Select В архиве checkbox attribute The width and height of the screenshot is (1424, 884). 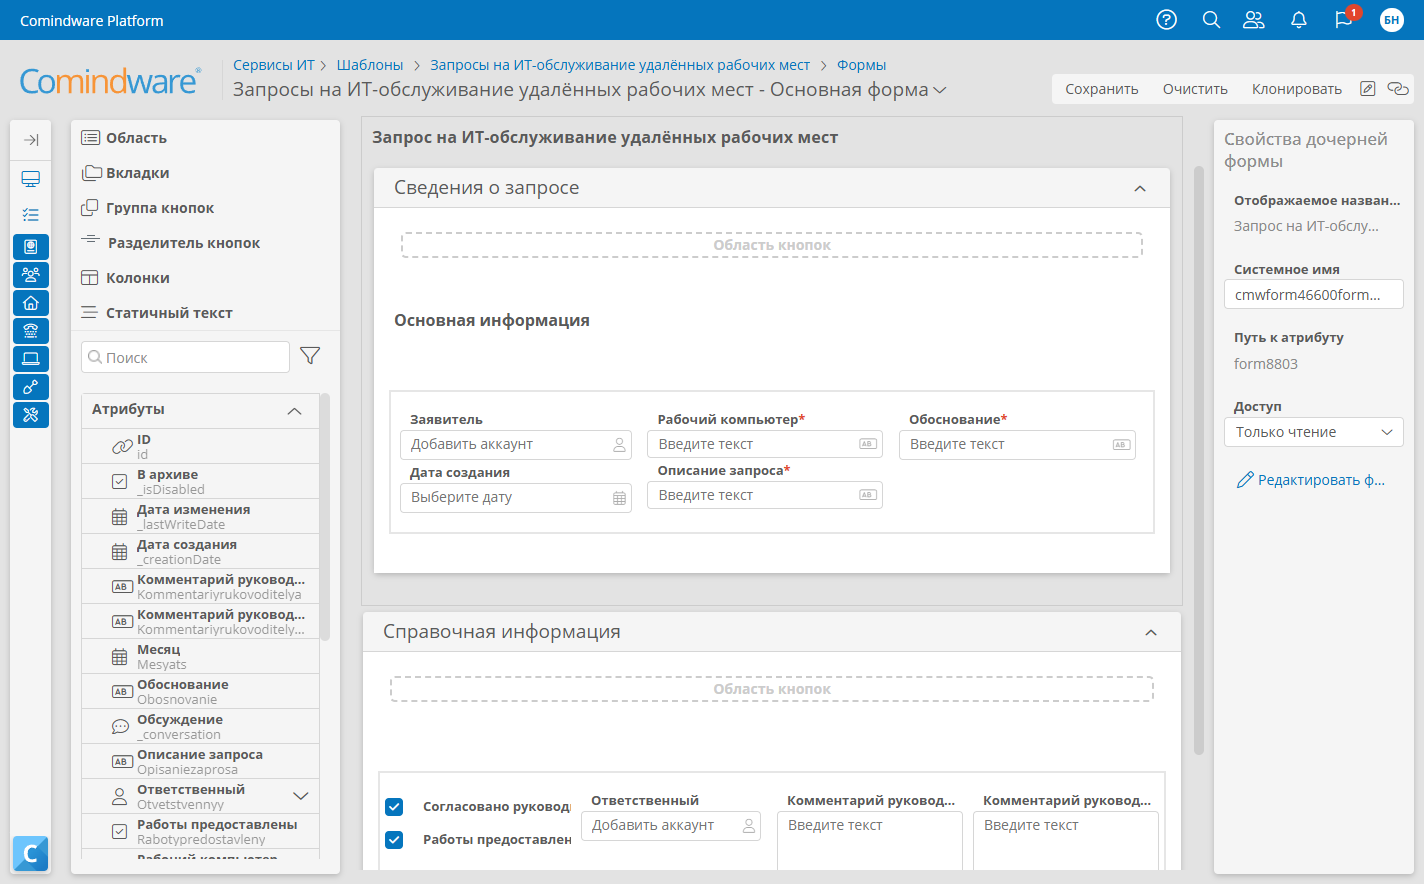(x=200, y=481)
